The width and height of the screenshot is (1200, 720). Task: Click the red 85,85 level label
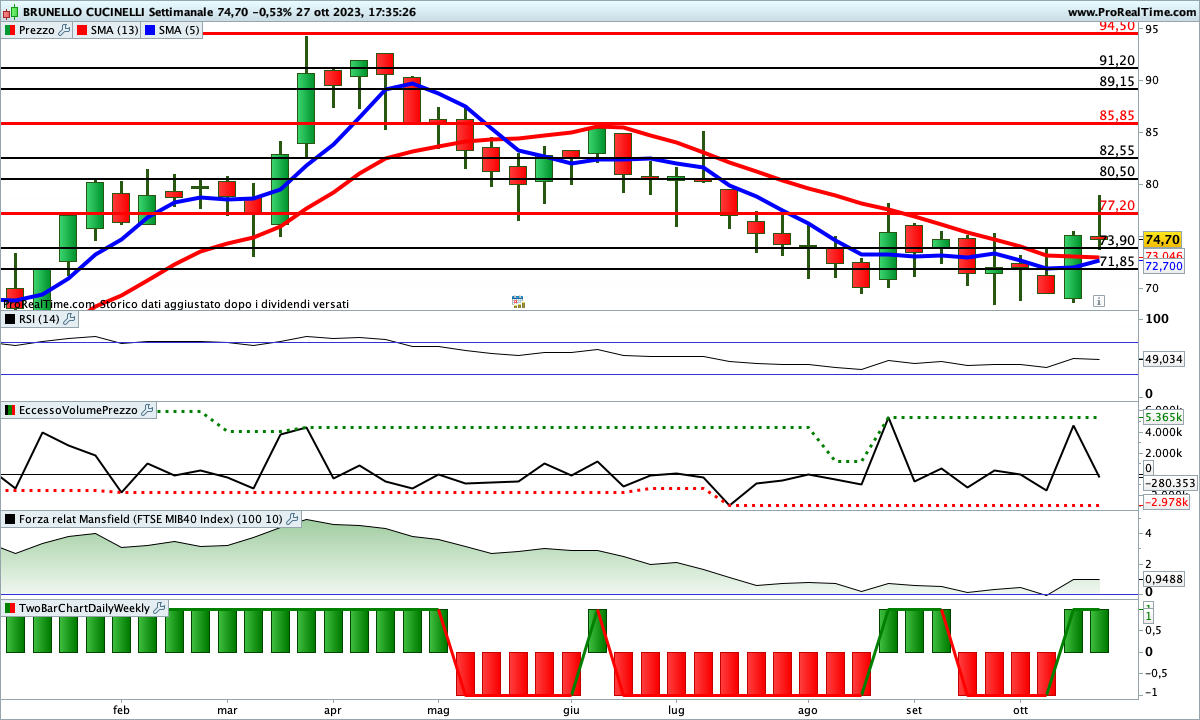tap(1117, 116)
